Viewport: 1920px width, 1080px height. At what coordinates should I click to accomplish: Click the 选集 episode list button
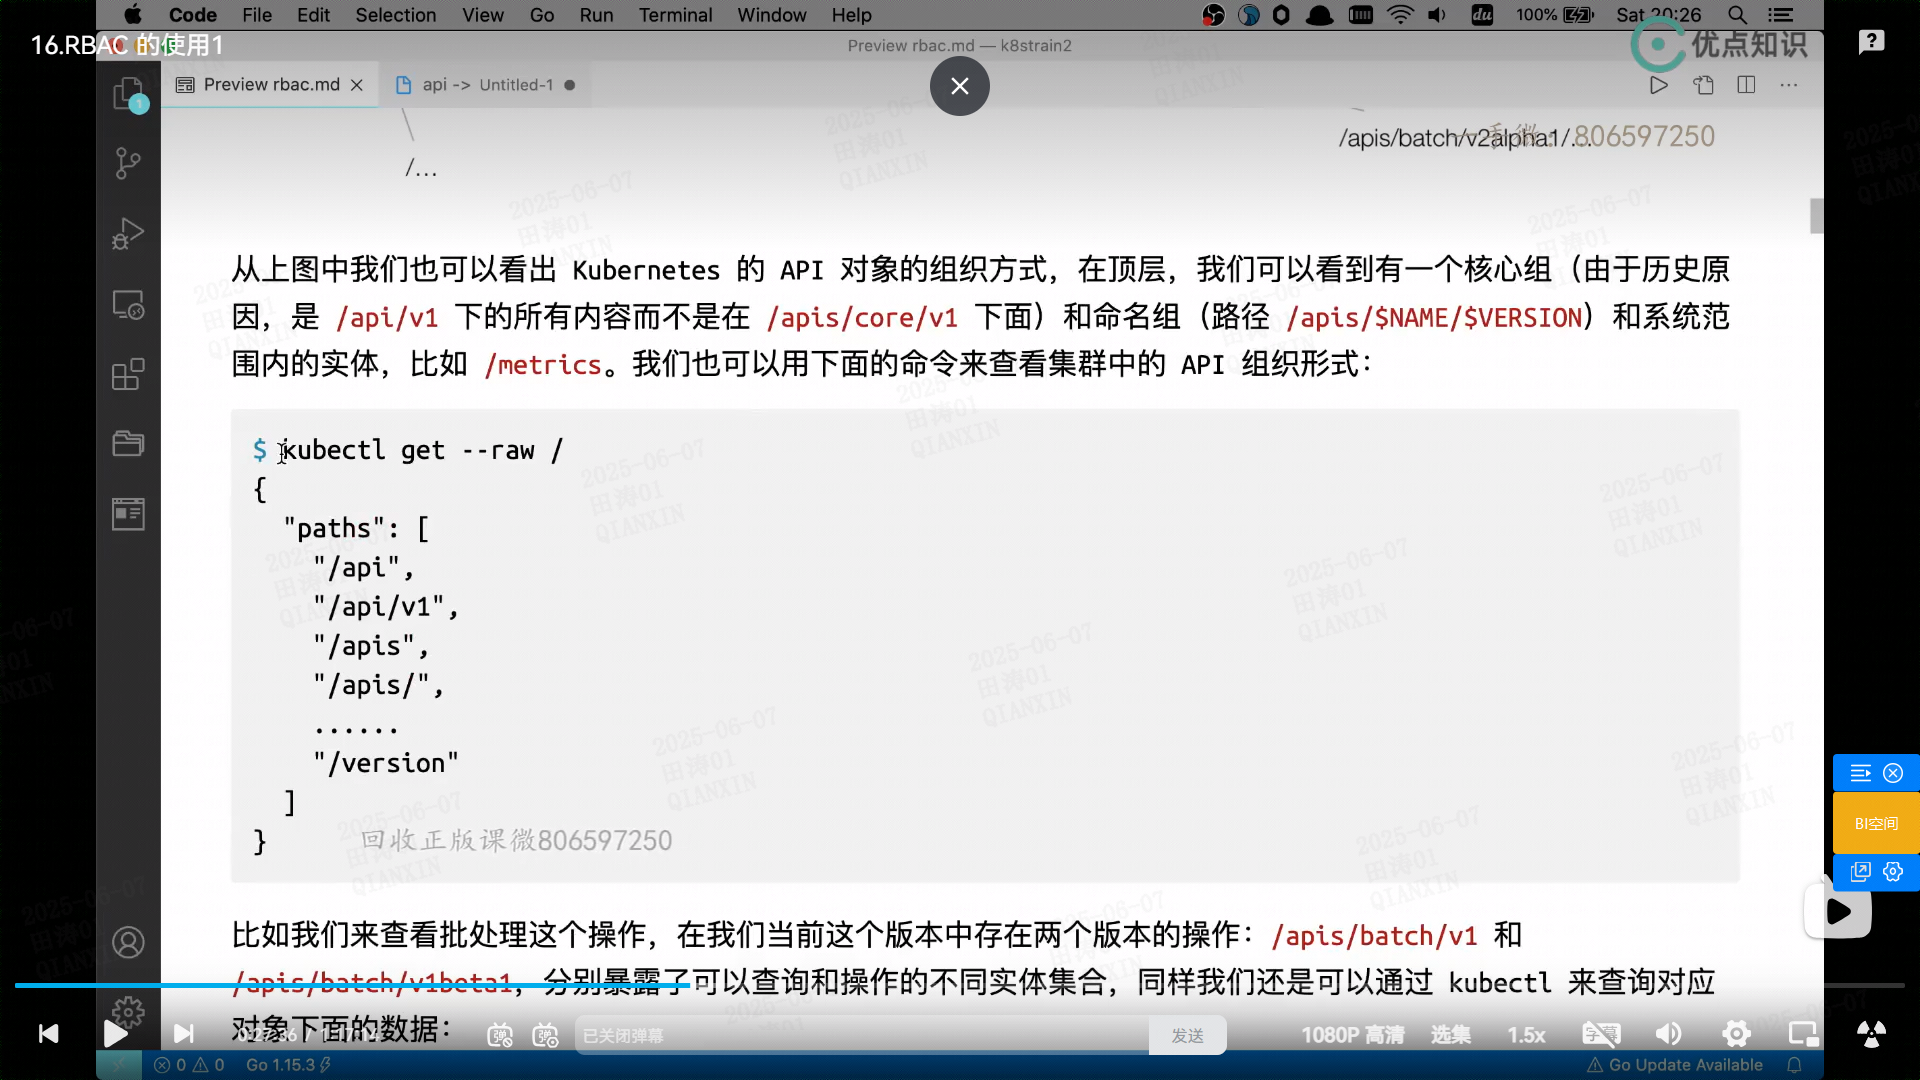coord(1450,1035)
